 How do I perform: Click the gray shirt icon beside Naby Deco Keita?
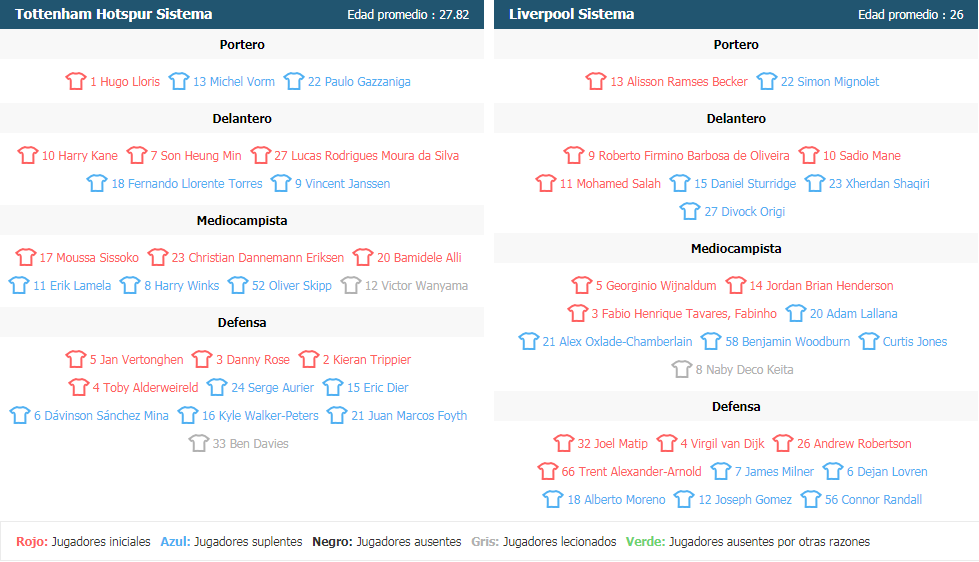click(x=682, y=370)
